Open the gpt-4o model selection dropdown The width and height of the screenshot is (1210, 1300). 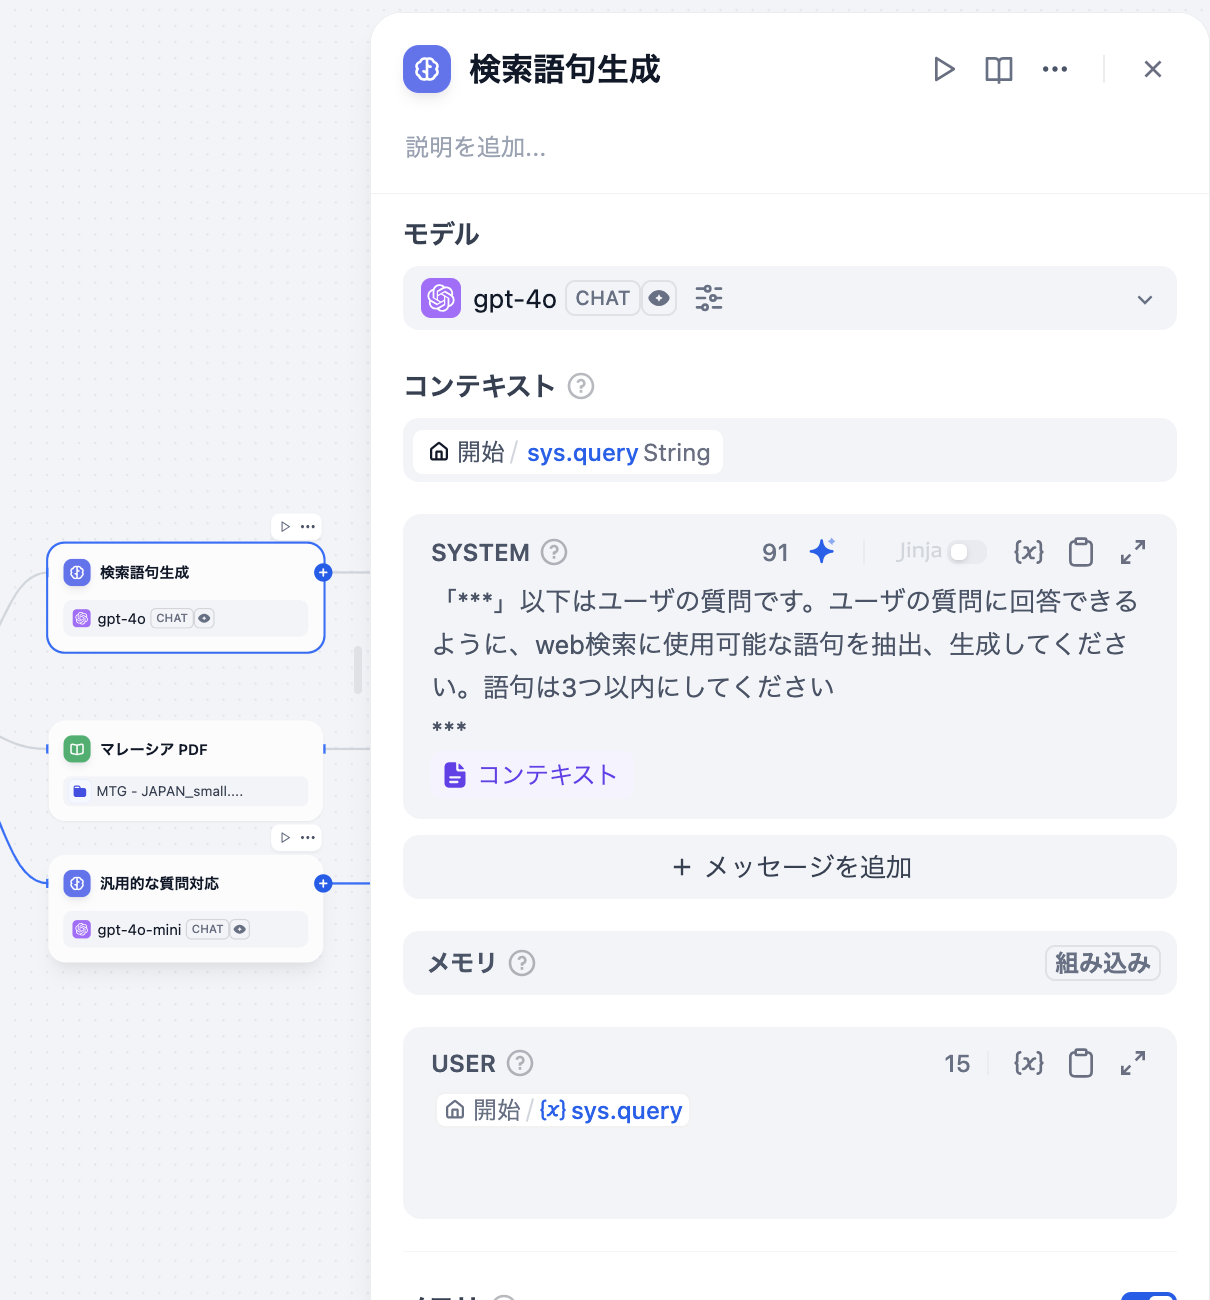tap(1144, 298)
